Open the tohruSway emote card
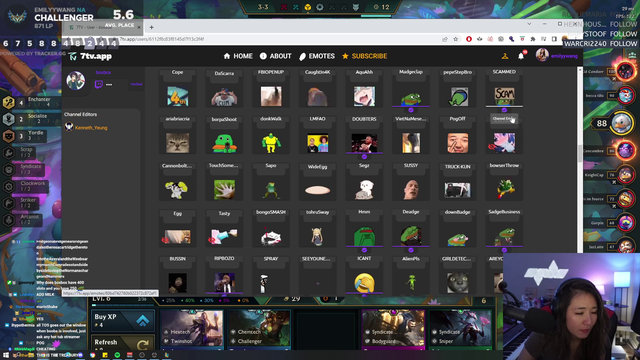640x360 pixels. point(318,229)
